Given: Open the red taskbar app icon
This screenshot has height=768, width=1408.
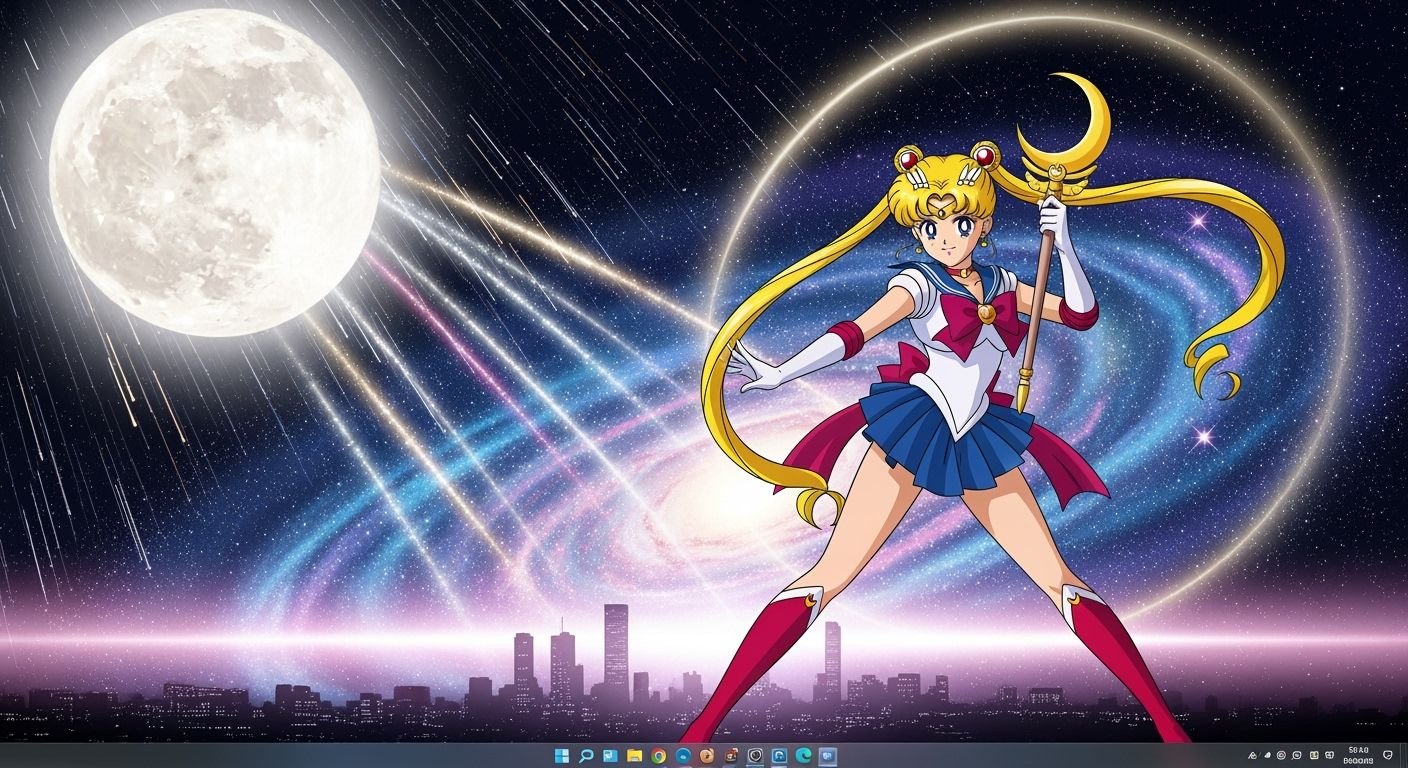Looking at the screenshot, I should point(731,756).
